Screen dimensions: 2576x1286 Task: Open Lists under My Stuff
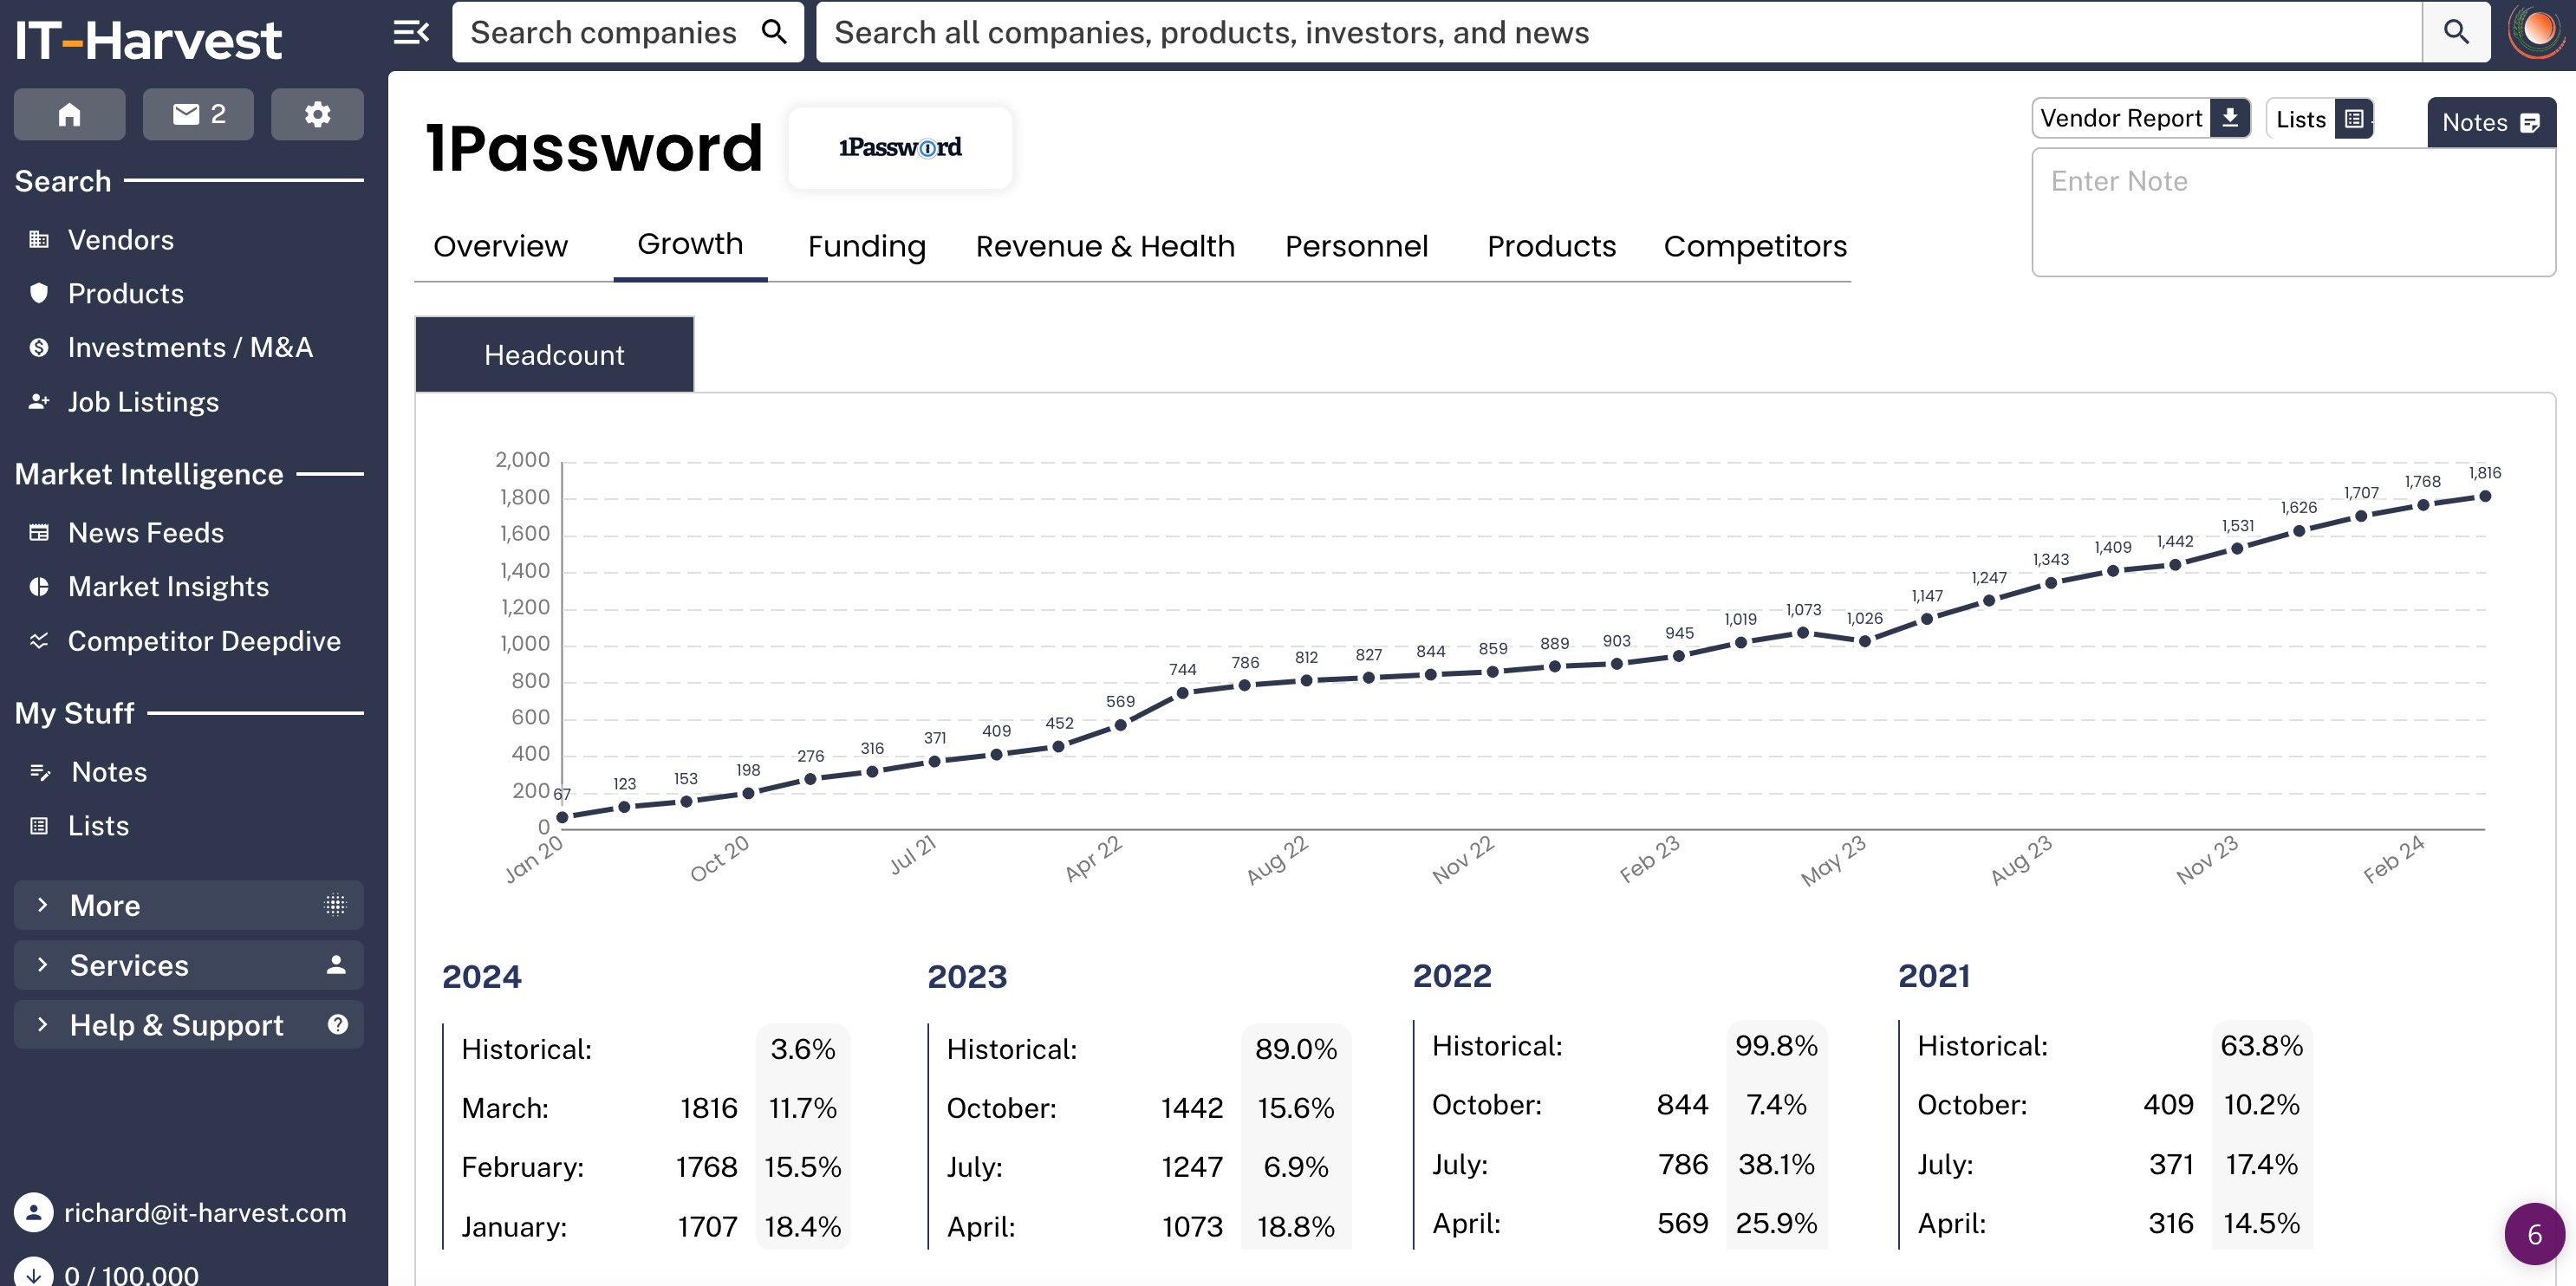tap(98, 826)
